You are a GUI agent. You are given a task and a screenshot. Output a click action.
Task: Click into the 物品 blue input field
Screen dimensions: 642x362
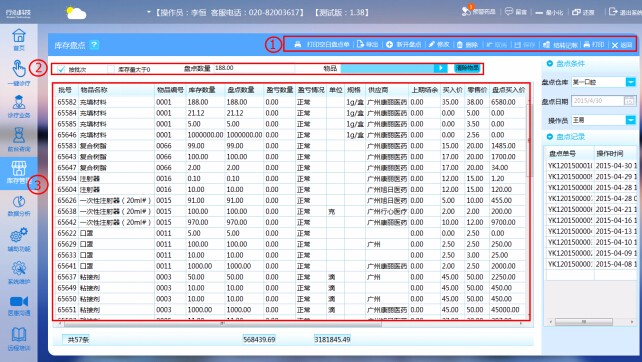(x=387, y=68)
